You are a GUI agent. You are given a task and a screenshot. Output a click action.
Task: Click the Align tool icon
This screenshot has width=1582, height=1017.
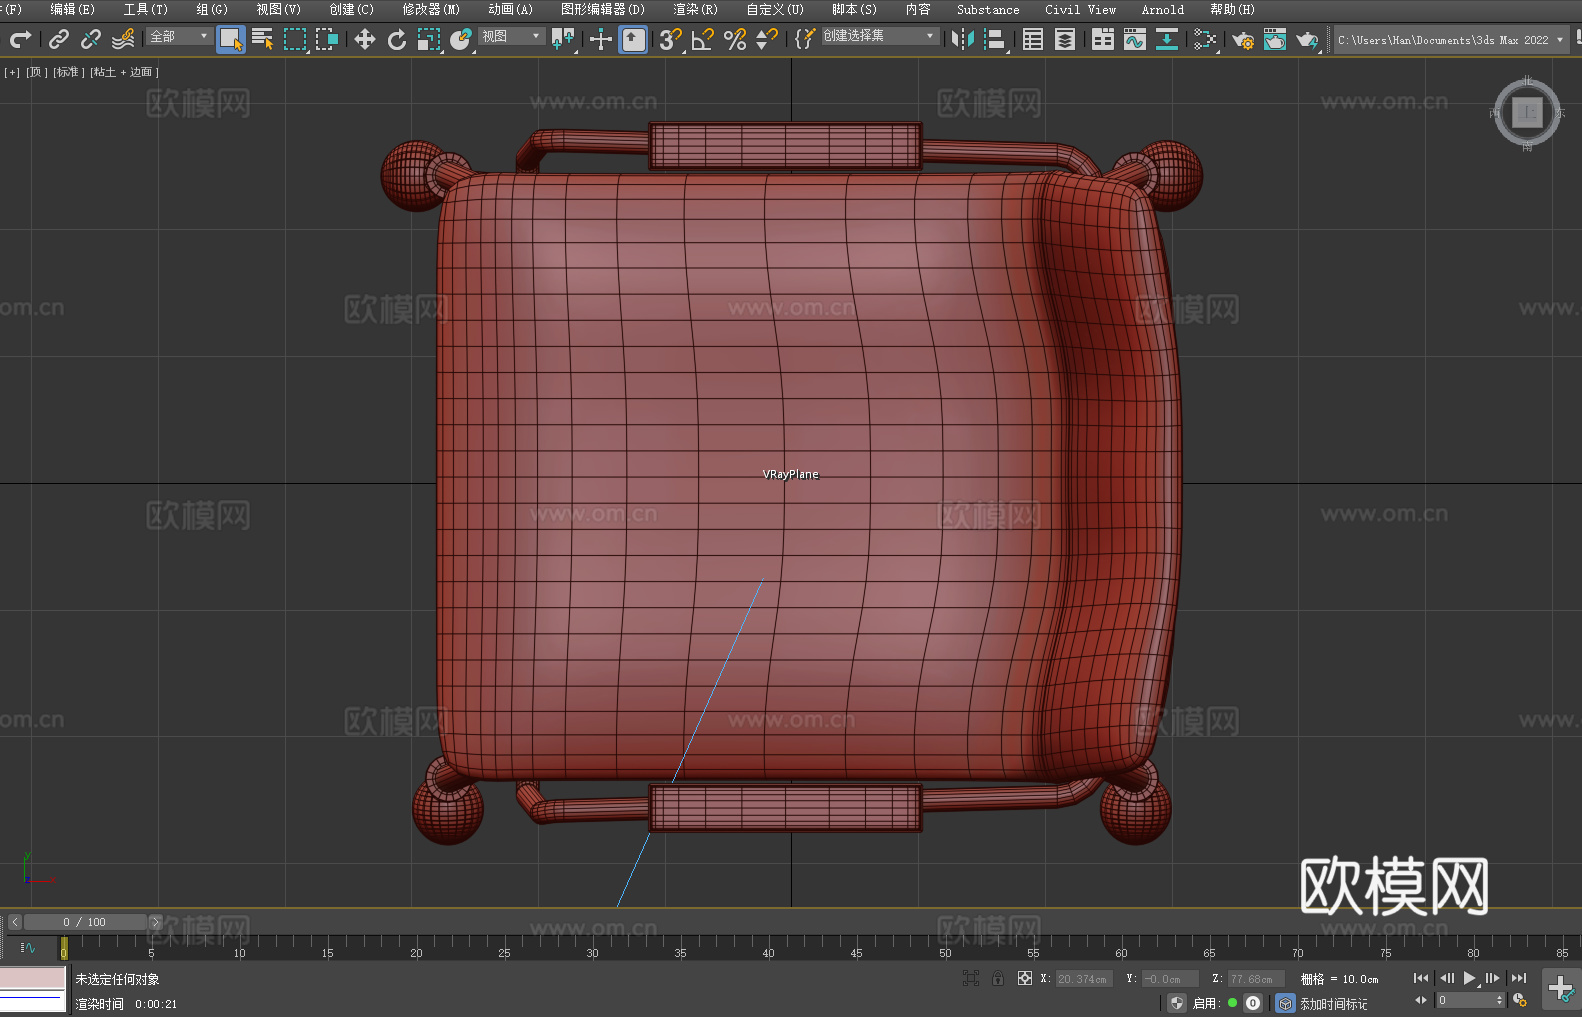coord(995,39)
